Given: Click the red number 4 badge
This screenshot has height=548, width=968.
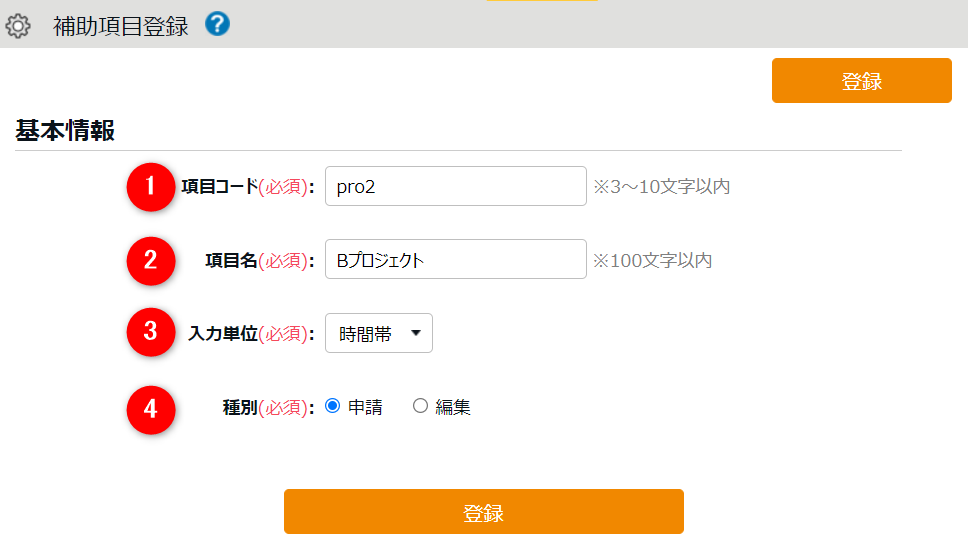Looking at the screenshot, I should click(x=151, y=408).
